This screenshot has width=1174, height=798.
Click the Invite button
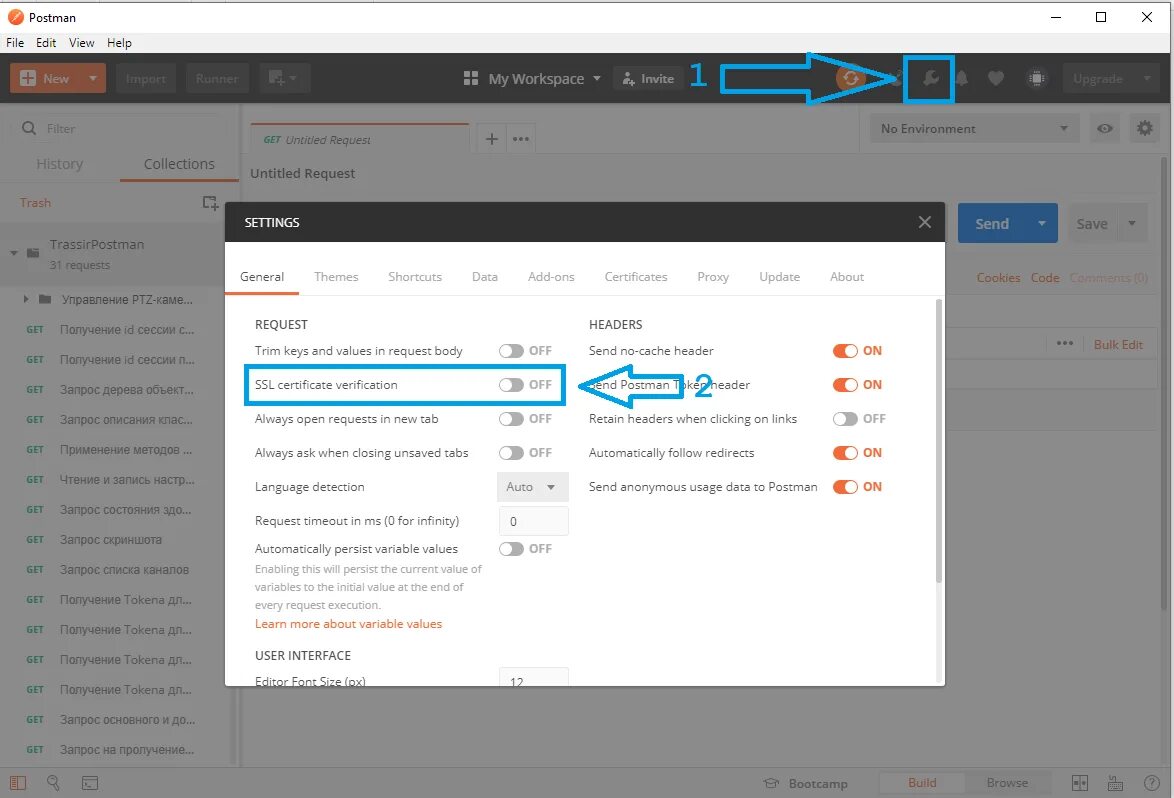648,79
